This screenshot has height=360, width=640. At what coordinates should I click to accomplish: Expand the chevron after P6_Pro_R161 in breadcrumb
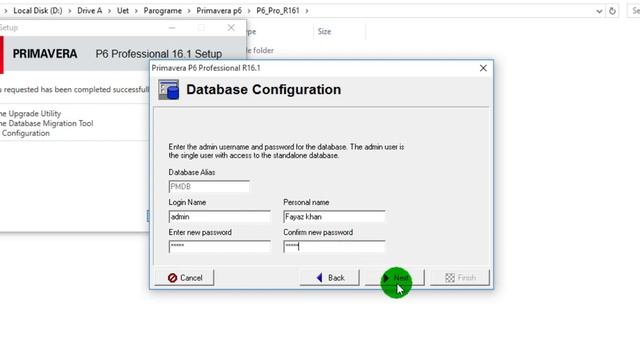click(307, 11)
